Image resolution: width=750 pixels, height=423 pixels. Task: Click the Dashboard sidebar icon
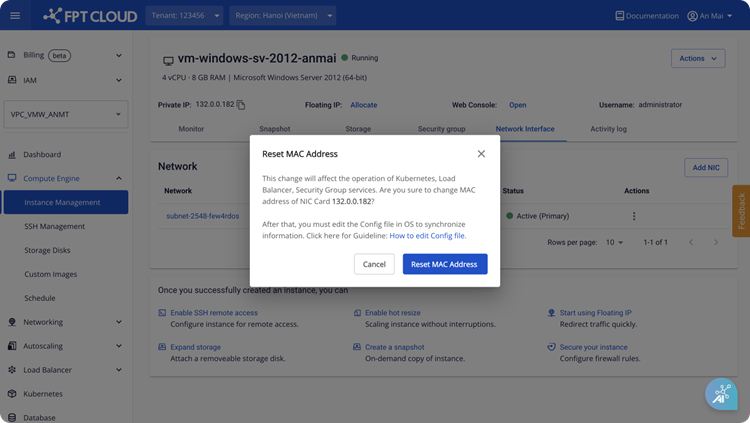click(12, 155)
